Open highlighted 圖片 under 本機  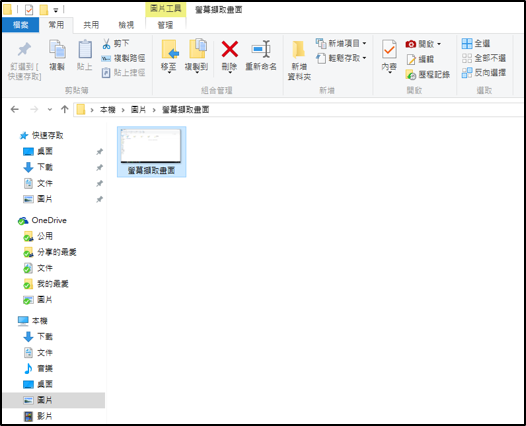point(54,400)
